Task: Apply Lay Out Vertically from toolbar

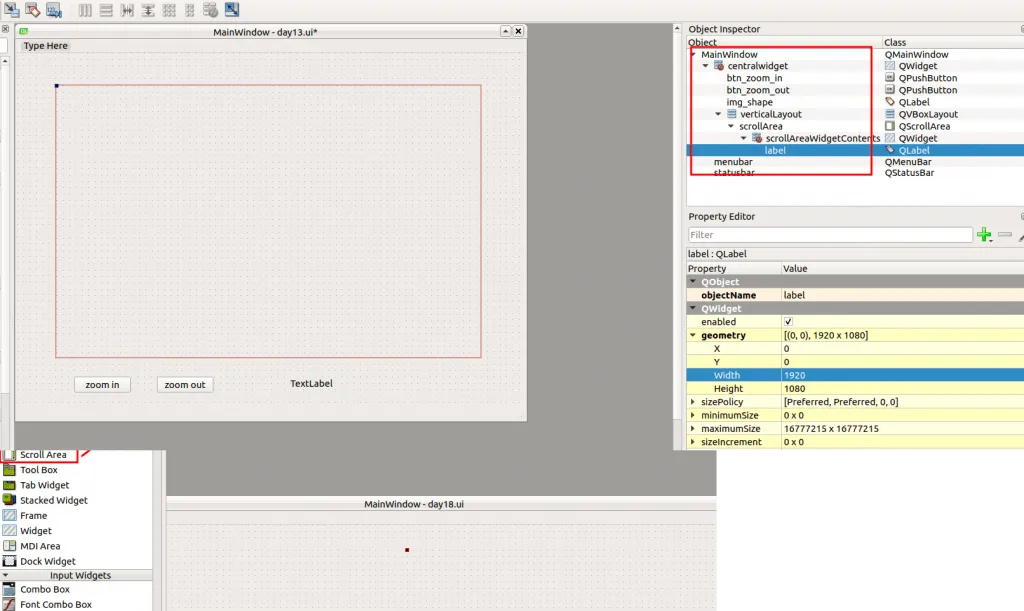Action: [106, 10]
